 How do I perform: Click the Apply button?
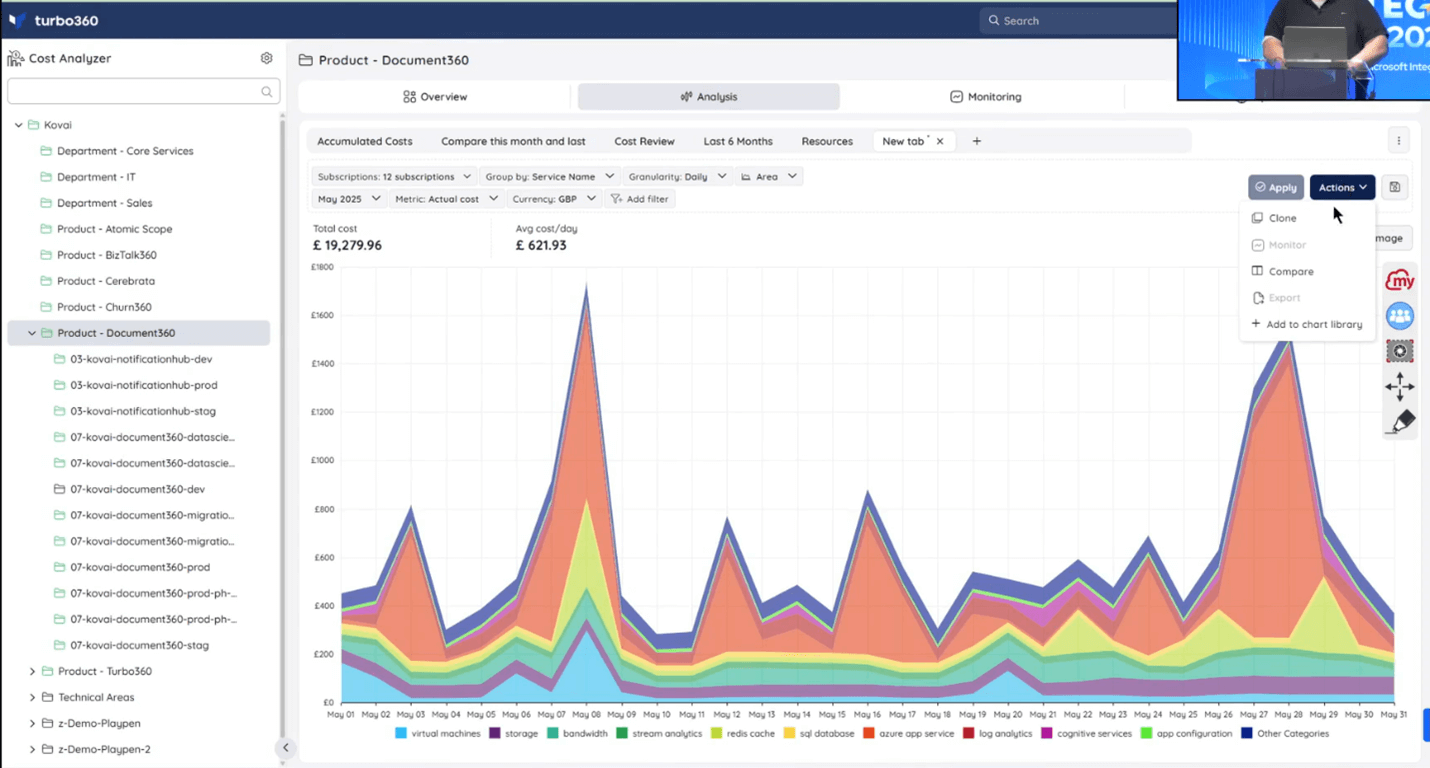point(1275,187)
